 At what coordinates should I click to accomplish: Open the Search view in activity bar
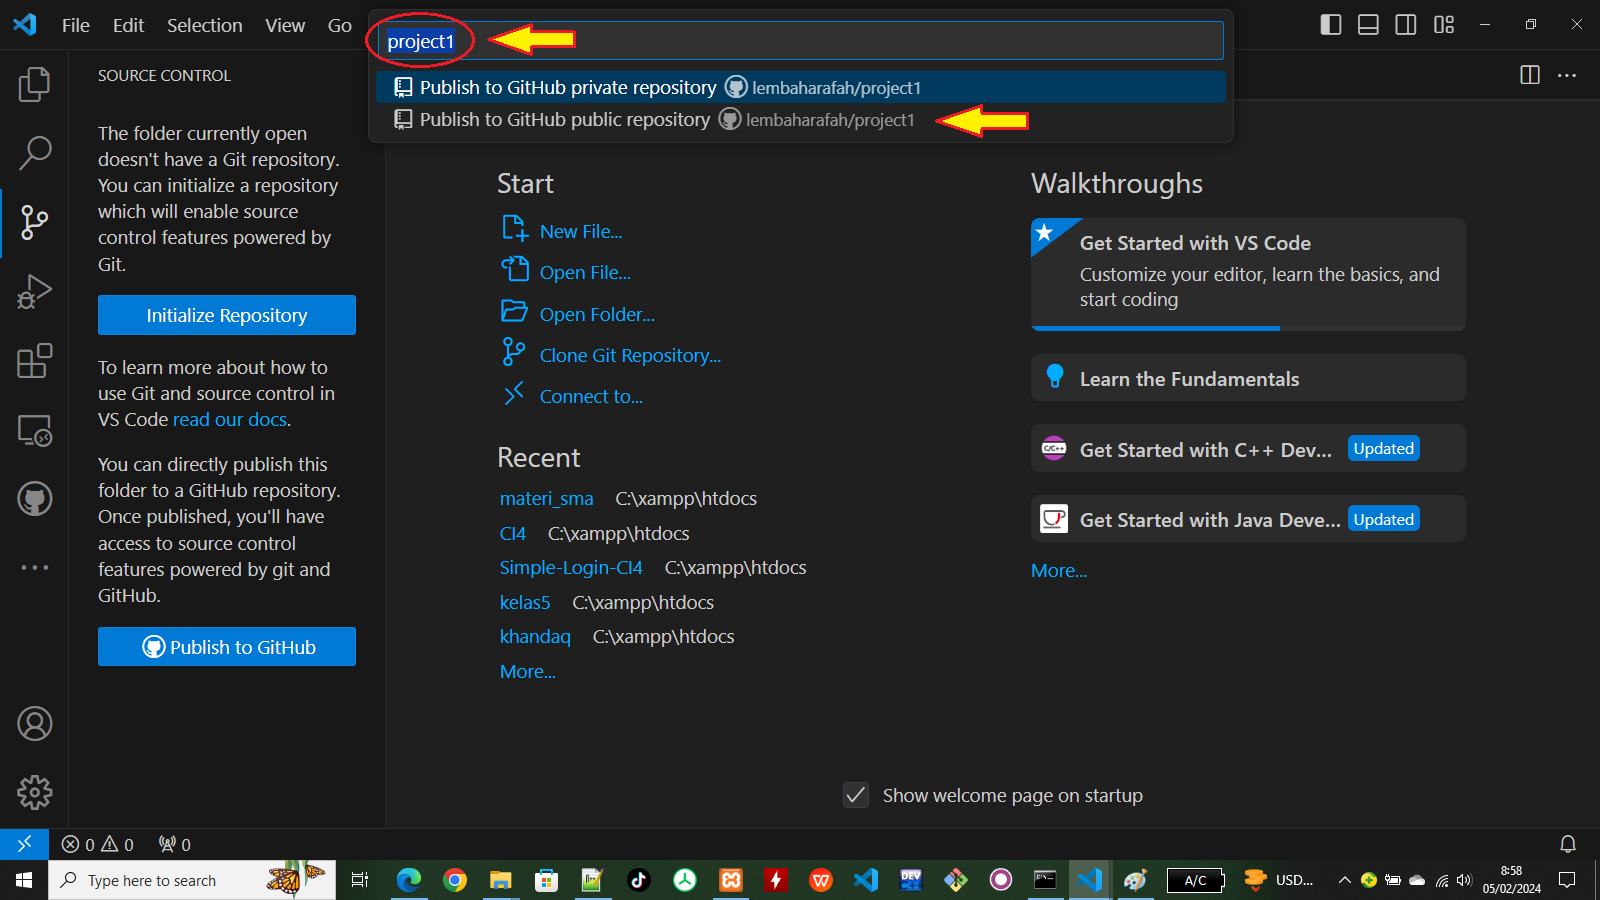(x=34, y=153)
